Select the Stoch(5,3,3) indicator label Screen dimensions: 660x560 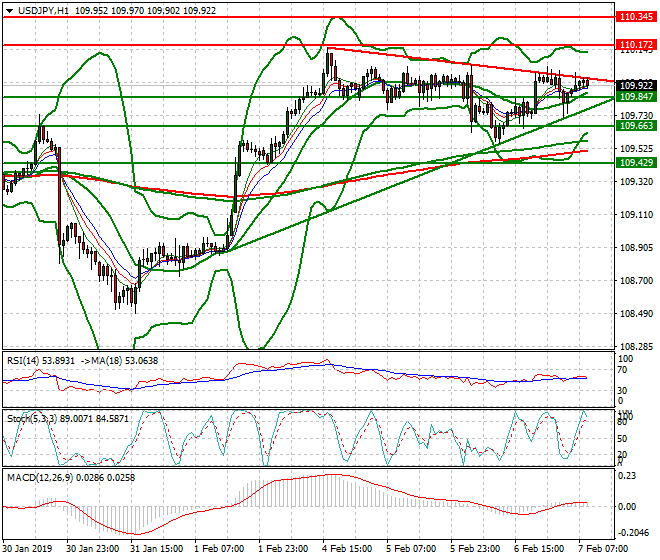pyautogui.click(x=32, y=419)
